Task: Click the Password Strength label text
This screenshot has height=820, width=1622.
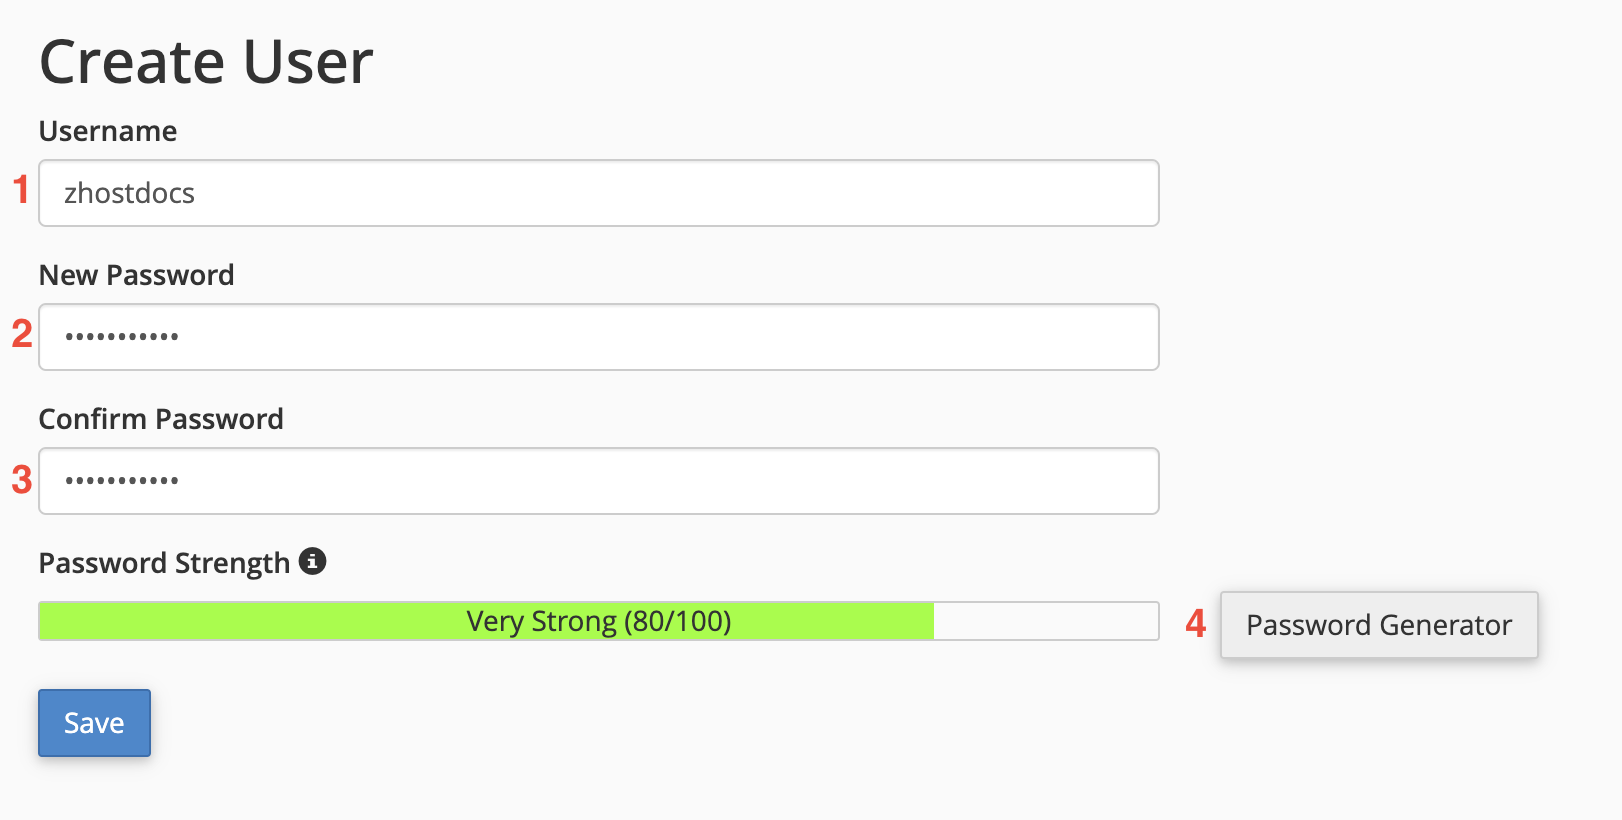Action: point(164,563)
